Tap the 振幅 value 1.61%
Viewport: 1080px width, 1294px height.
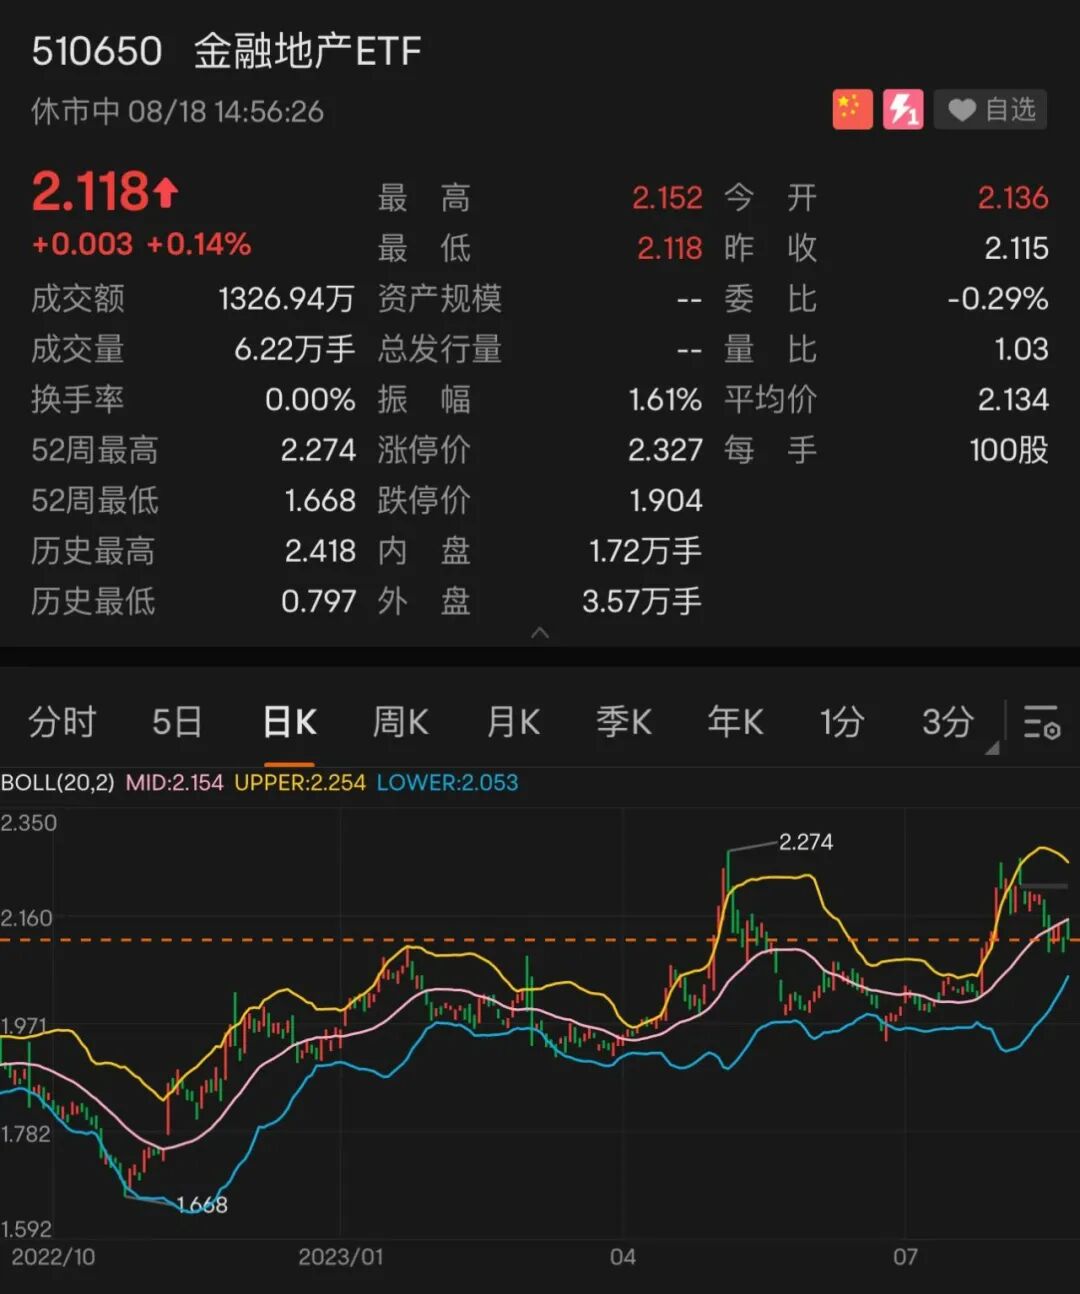click(666, 400)
